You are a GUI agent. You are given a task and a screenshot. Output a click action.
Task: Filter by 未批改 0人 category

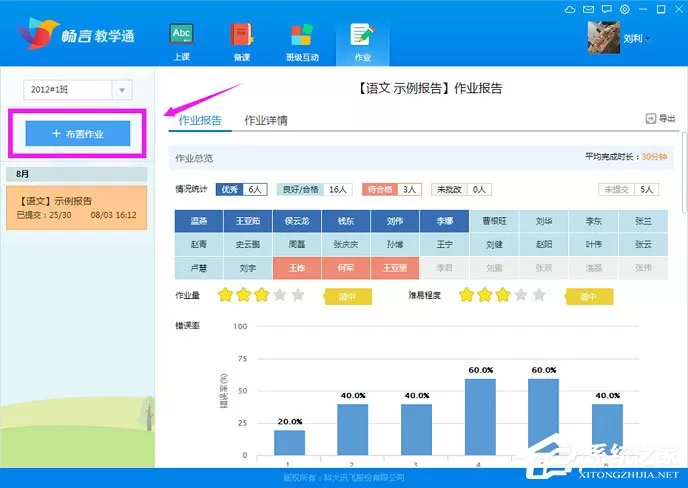pos(461,189)
